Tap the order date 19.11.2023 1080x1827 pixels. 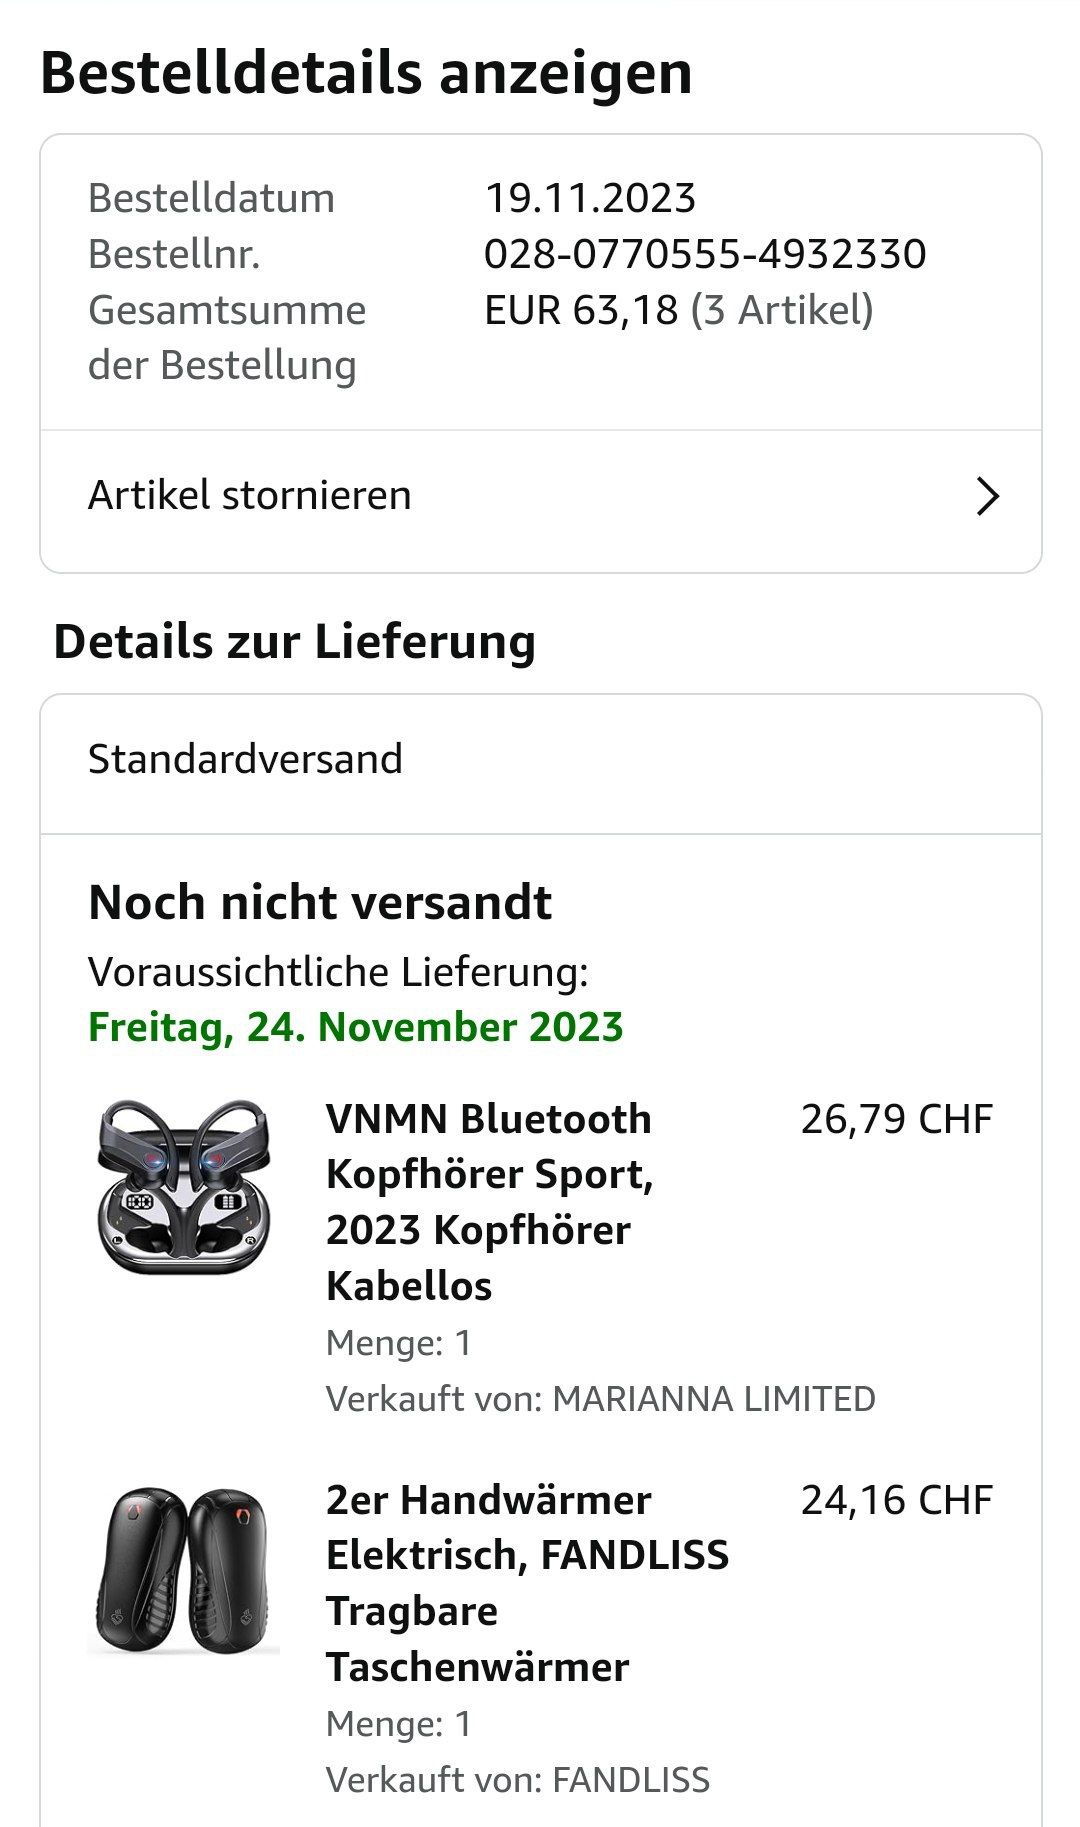tap(590, 198)
